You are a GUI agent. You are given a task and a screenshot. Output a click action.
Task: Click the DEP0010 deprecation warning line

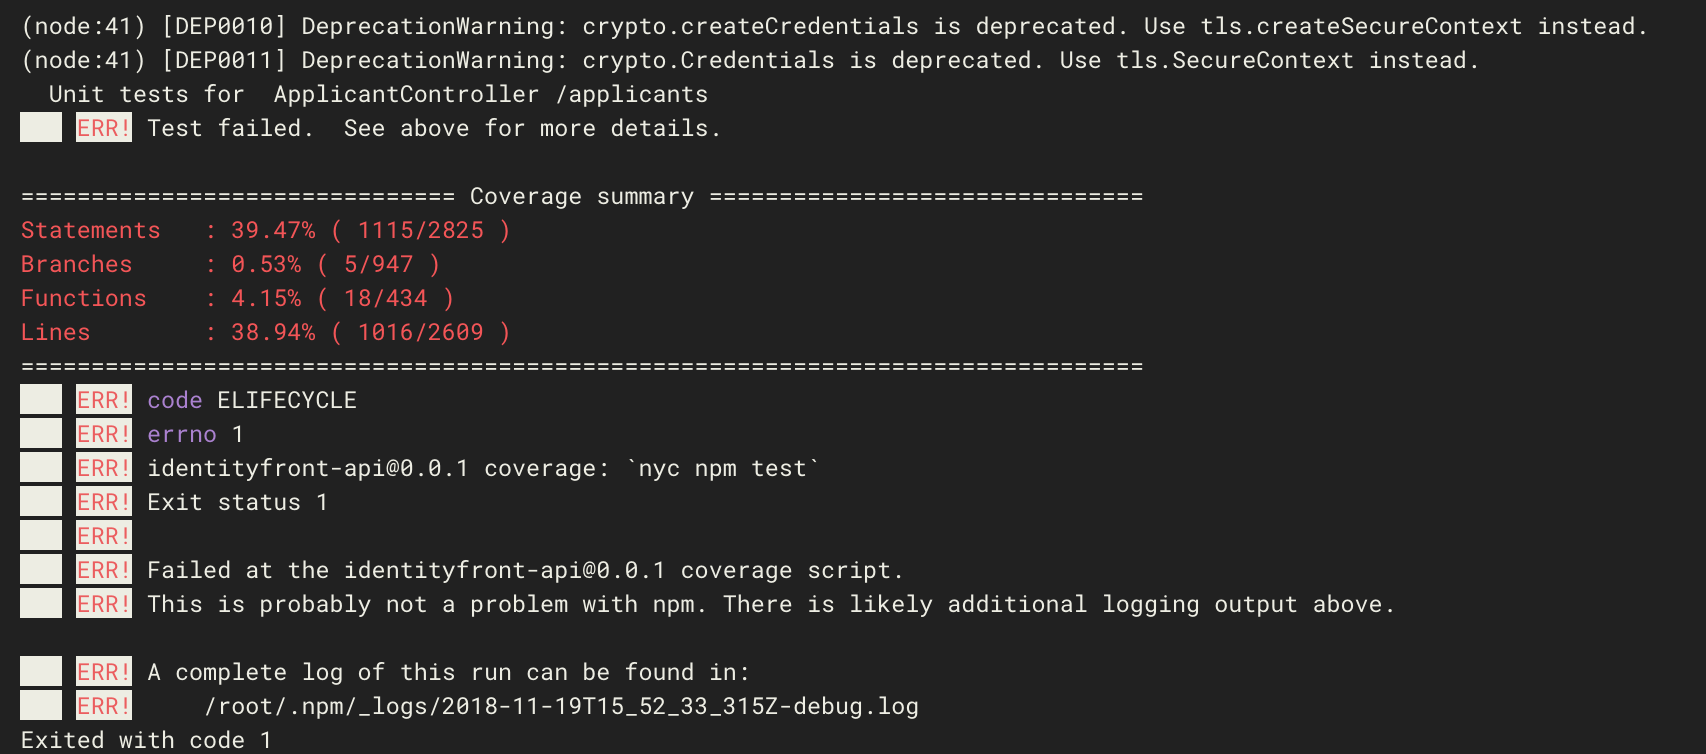[x=834, y=27]
